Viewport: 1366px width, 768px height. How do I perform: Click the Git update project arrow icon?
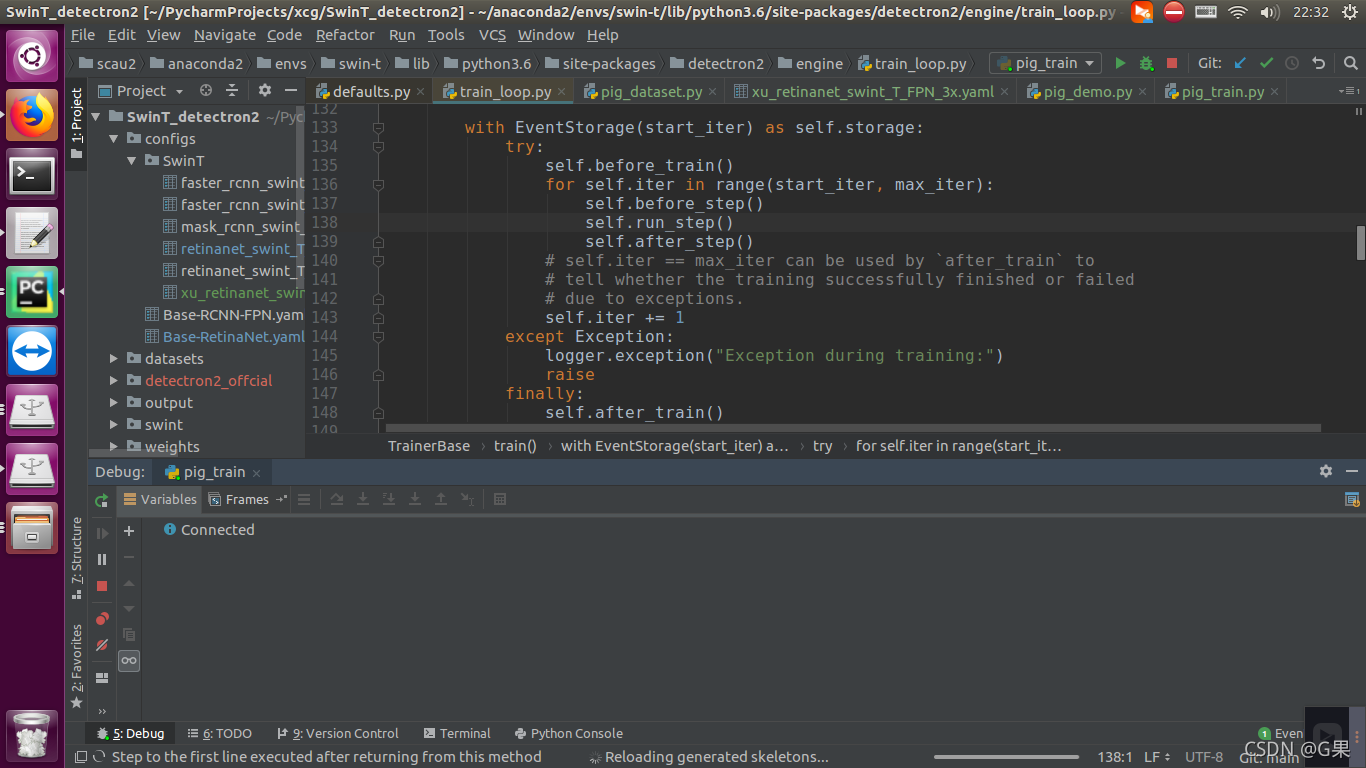point(1240,63)
